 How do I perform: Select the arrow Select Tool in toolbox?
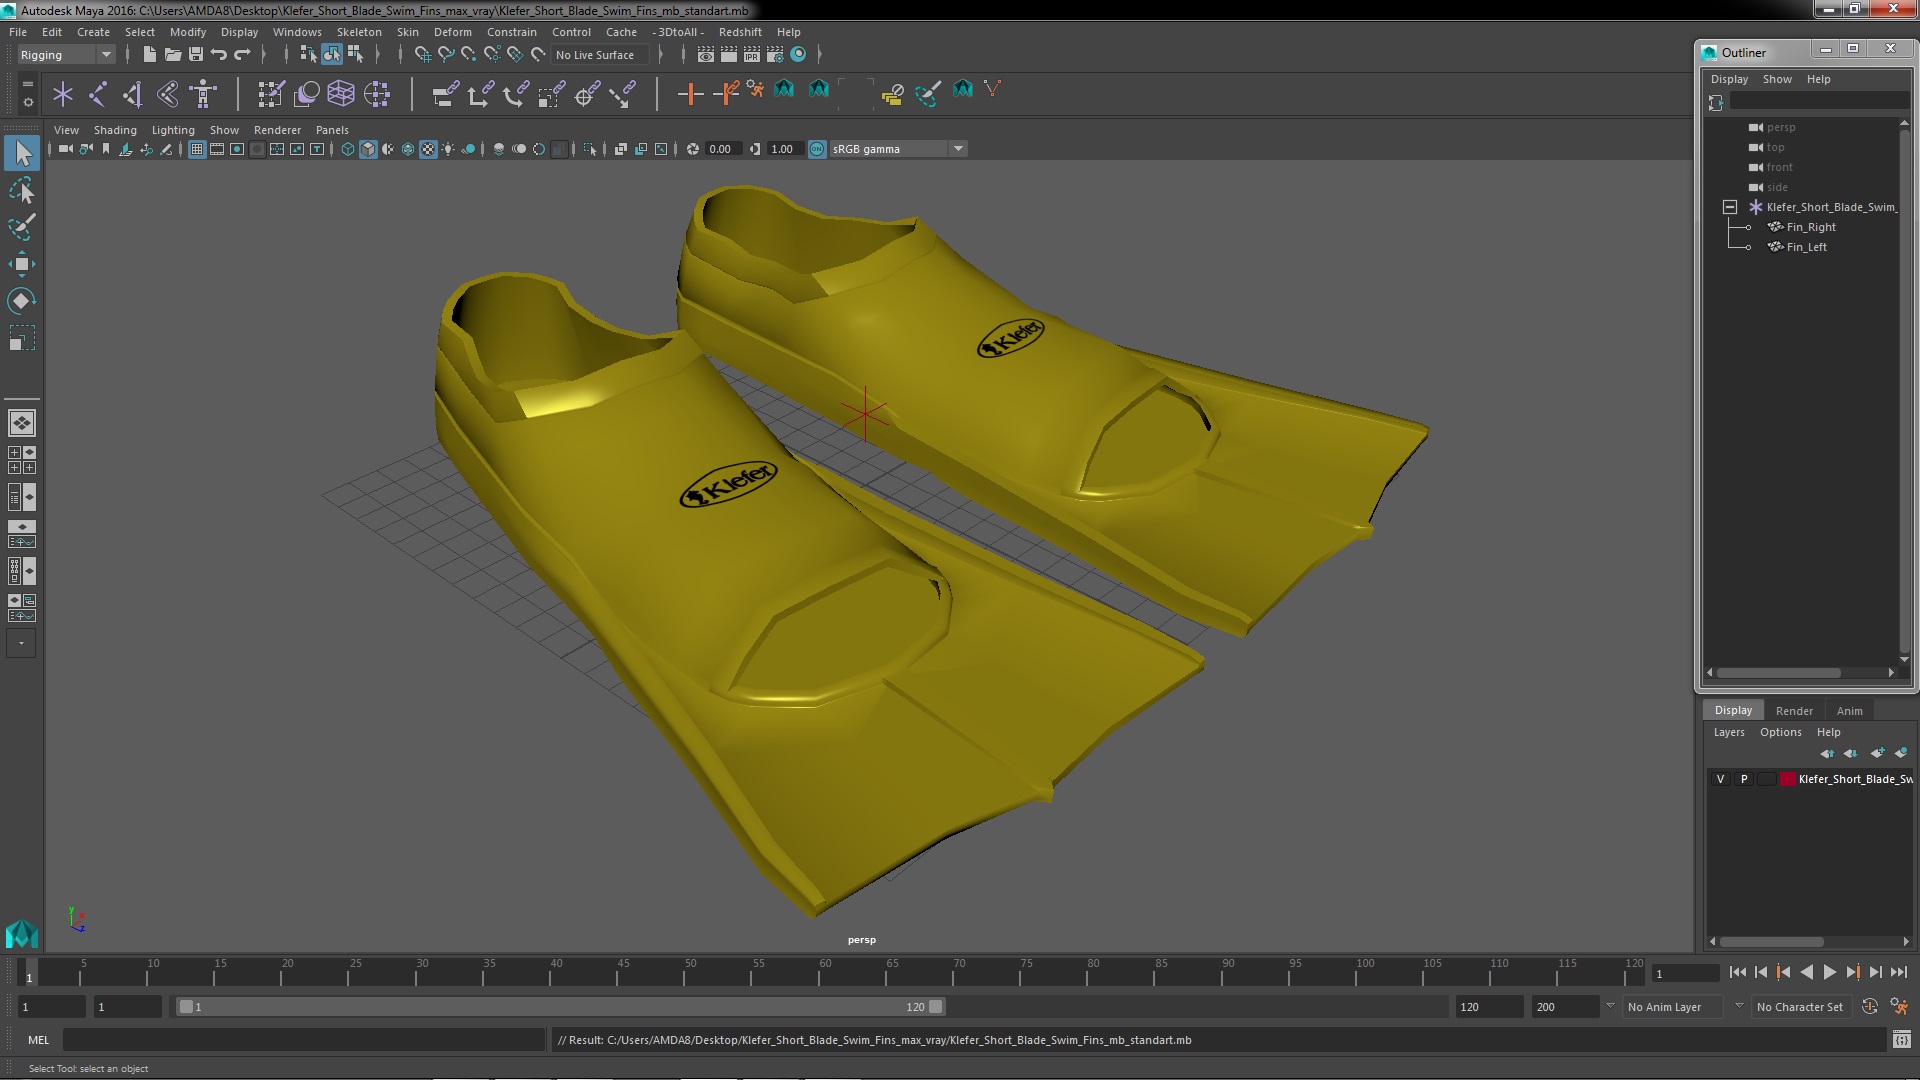click(22, 153)
